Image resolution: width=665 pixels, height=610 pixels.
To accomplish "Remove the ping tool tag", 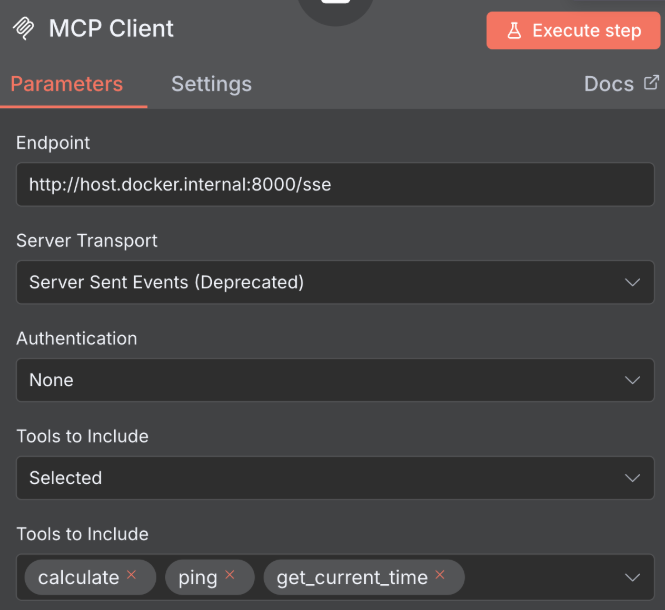I will tap(229, 576).
